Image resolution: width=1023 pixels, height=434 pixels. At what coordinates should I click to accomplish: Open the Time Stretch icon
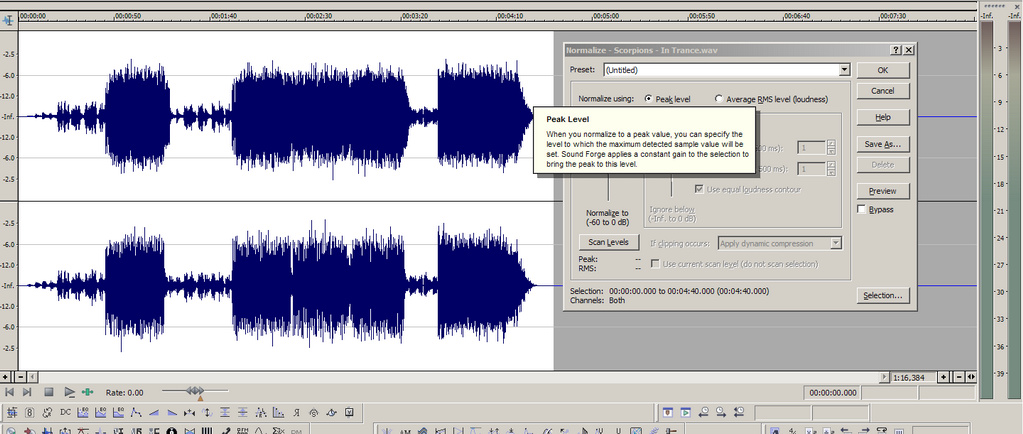331,412
